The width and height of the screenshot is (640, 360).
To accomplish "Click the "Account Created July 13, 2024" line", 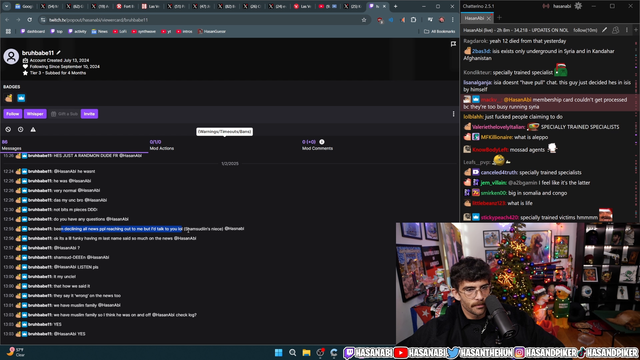I will (56, 60).
